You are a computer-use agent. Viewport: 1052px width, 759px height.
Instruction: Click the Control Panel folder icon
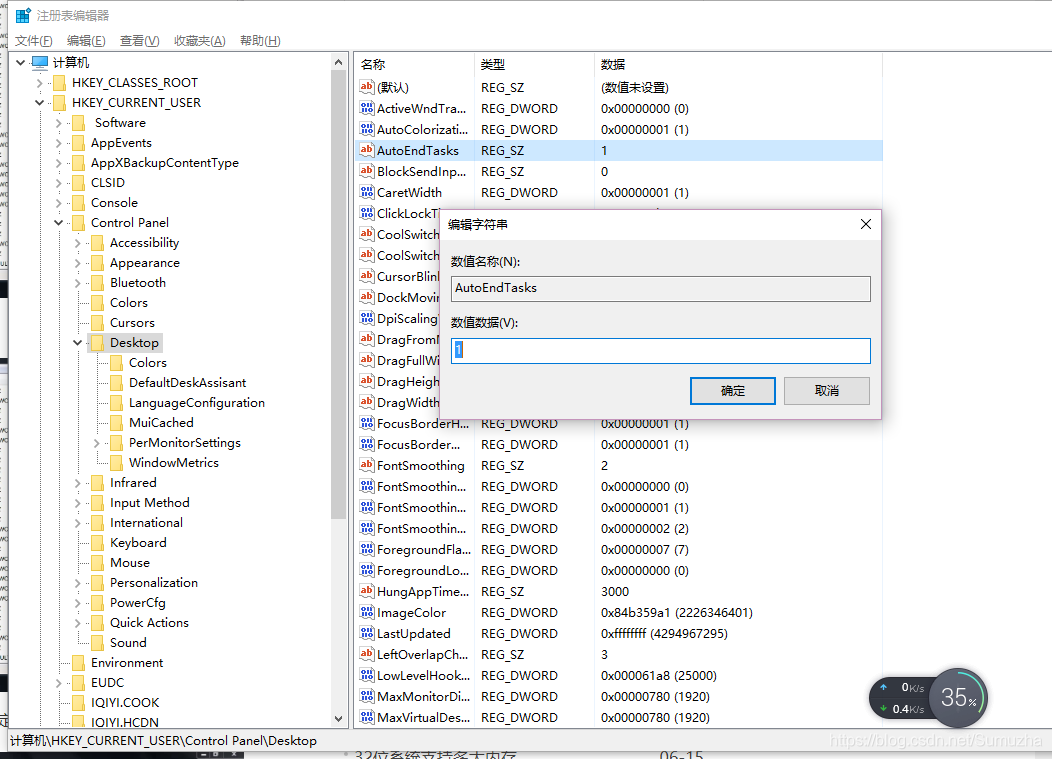[x=78, y=223]
